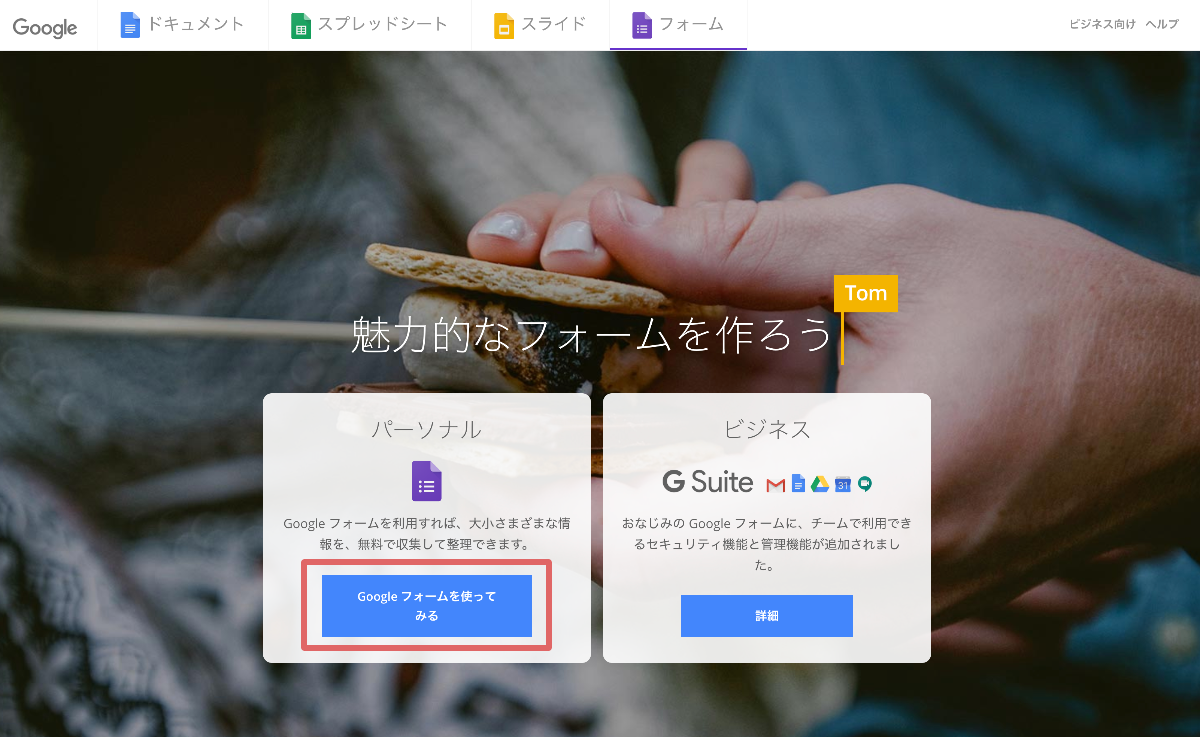This screenshot has width=1200, height=737.
Task: Click the 魅力的なフォームを作ろう headline
Action: 591,334
